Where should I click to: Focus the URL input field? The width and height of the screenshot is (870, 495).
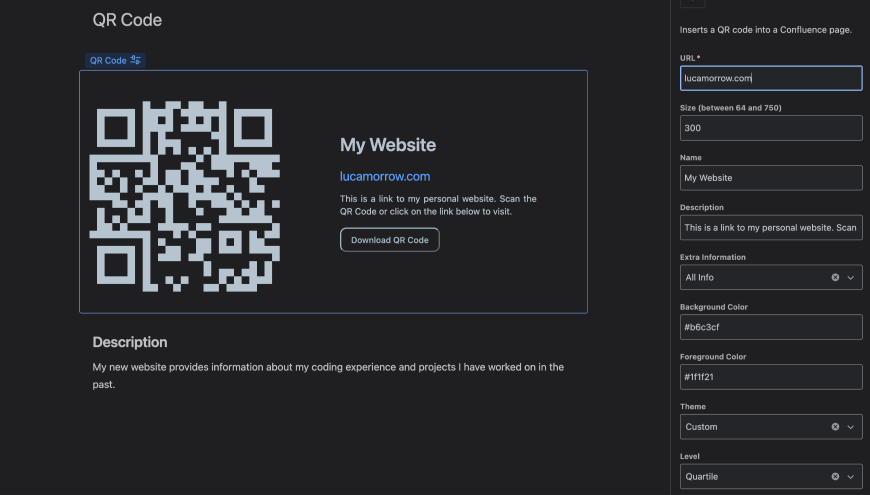771,78
